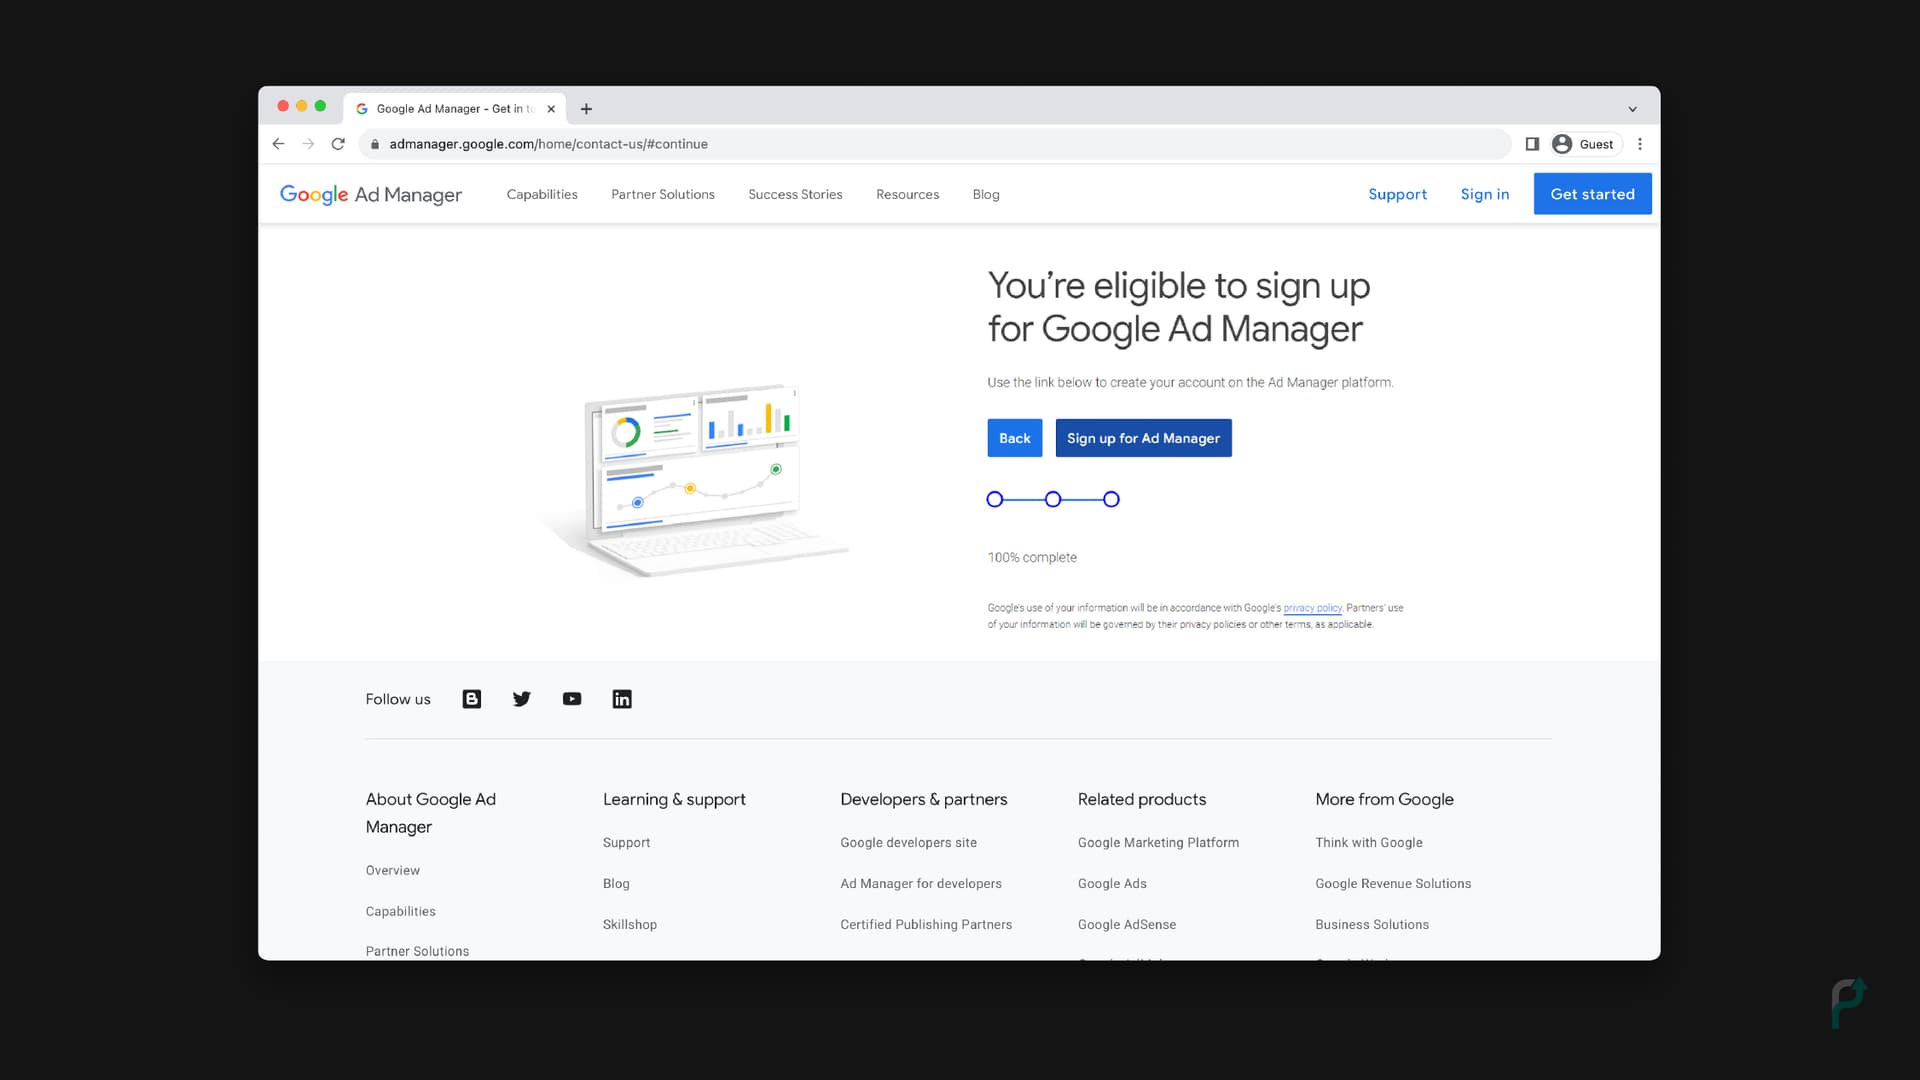1920x1080 pixels.
Task: Click the privacy policy link
Action: tap(1312, 608)
